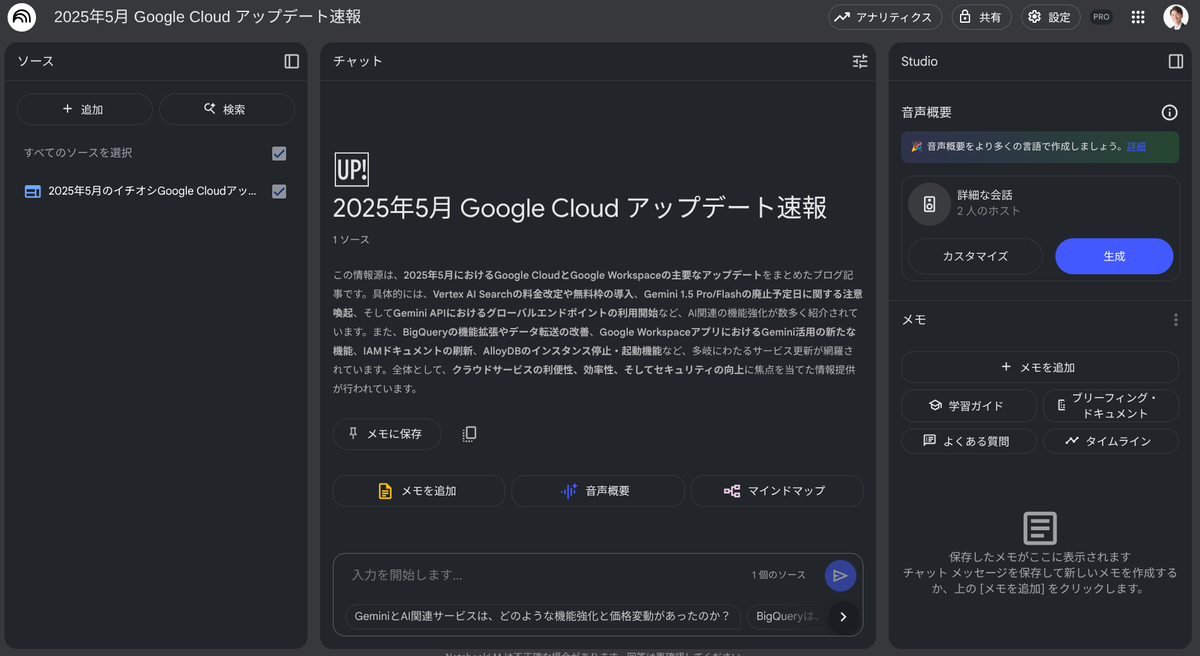Screen dimensions: 1200x656
Task: Collapse the ソース panel
Action: (292, 61)
